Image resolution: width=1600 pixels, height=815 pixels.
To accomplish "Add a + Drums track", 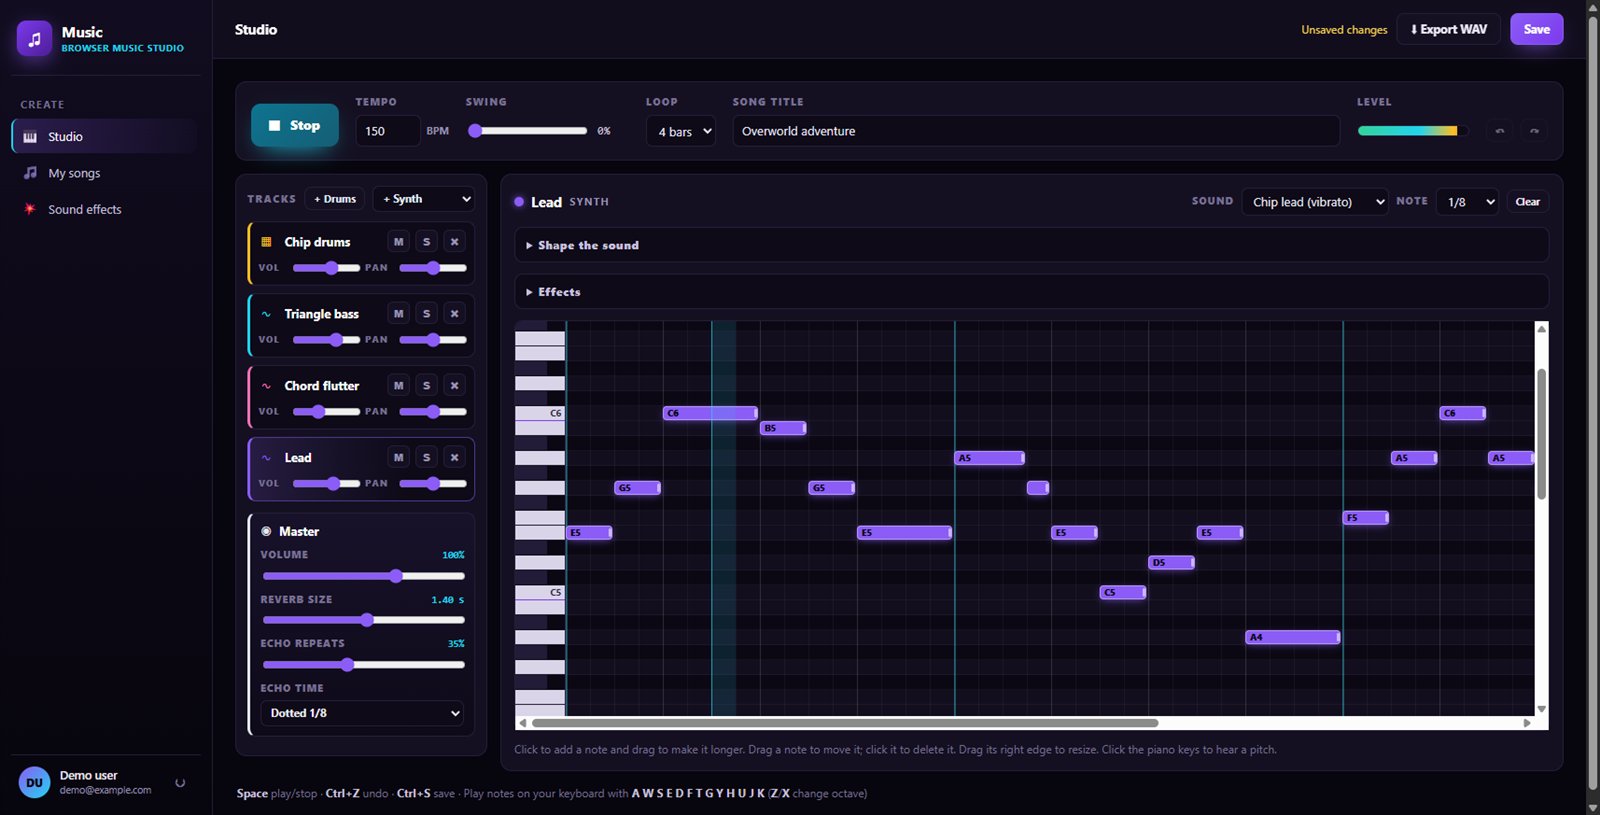I will [x=335, y=199].
